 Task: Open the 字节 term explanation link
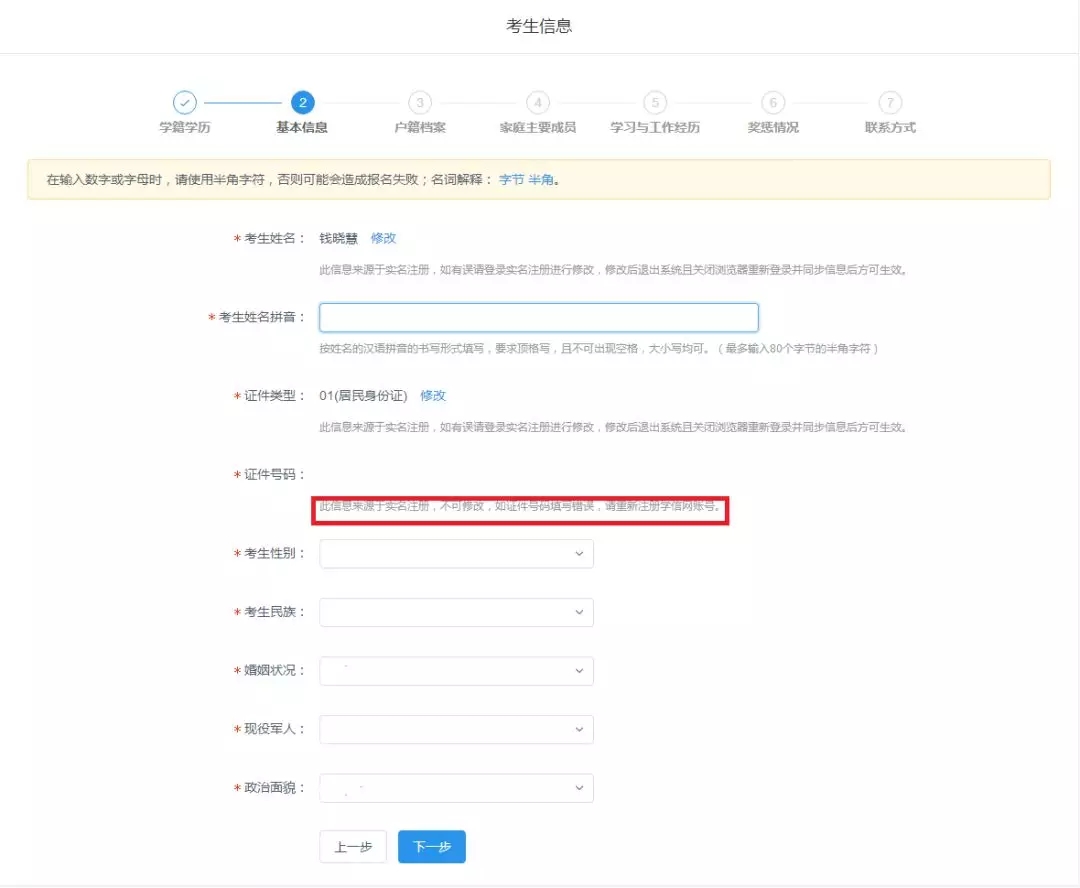coord(511,180)
